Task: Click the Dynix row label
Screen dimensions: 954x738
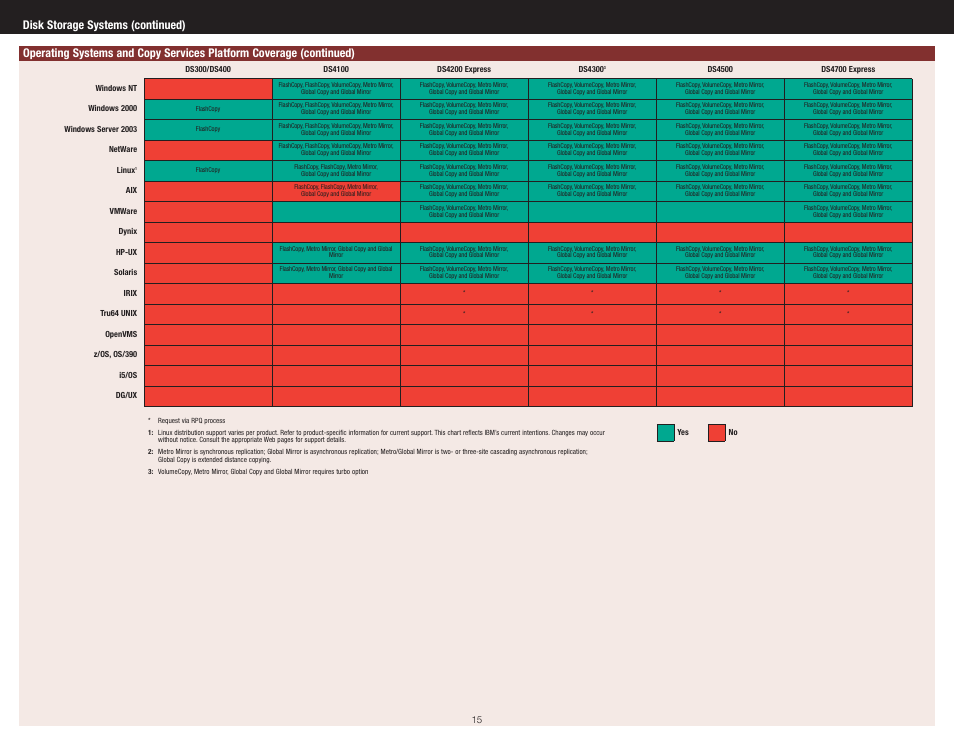Action: point(128,231)
